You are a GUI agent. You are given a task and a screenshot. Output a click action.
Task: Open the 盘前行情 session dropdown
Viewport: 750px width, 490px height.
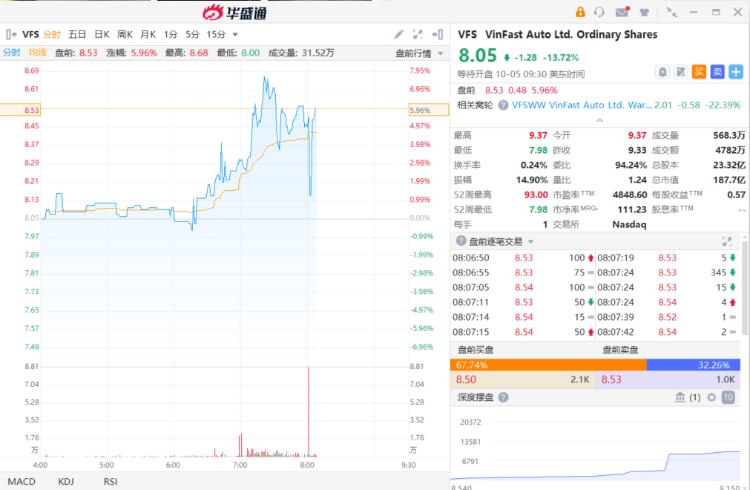419,53
